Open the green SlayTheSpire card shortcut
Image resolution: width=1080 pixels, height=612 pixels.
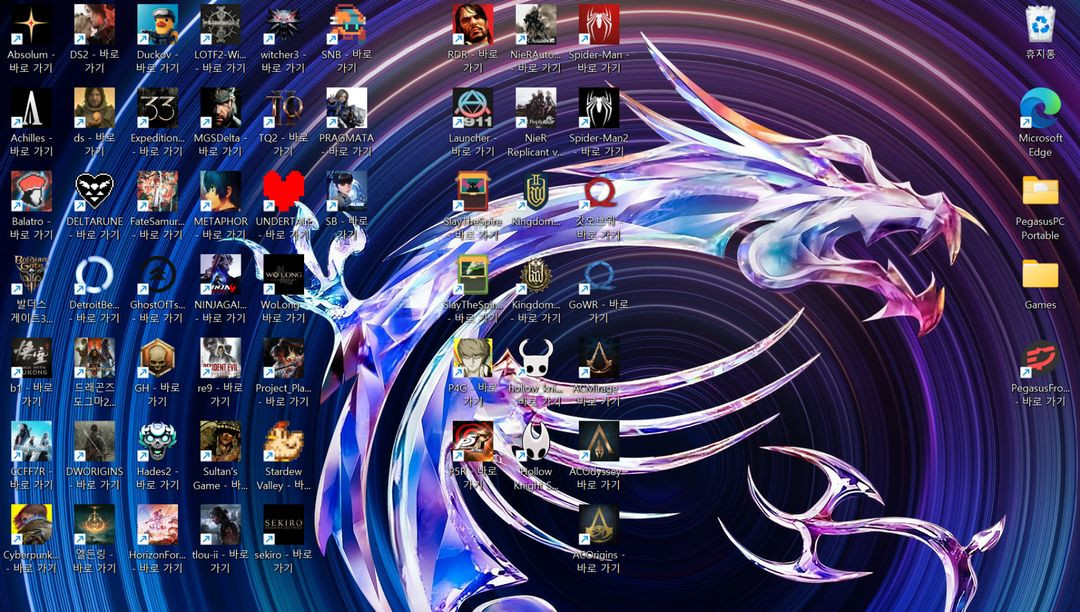[472, 275]
